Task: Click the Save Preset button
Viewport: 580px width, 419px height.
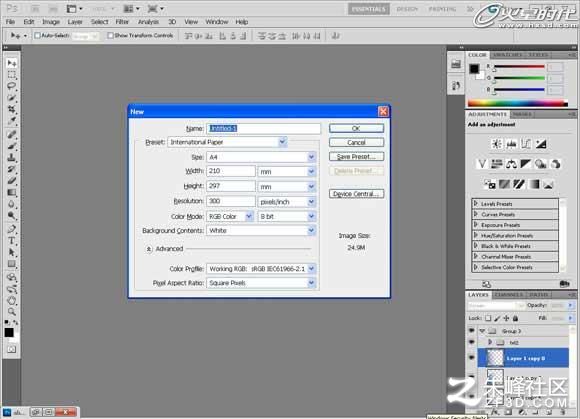Action: coord(356,157)
